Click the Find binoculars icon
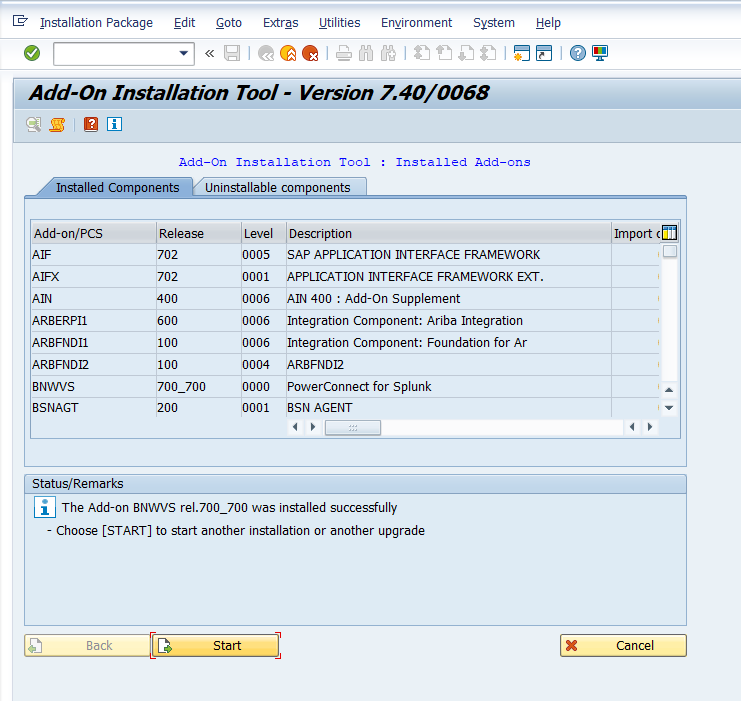This screenshot has width=741, height=701. point(365,53)
